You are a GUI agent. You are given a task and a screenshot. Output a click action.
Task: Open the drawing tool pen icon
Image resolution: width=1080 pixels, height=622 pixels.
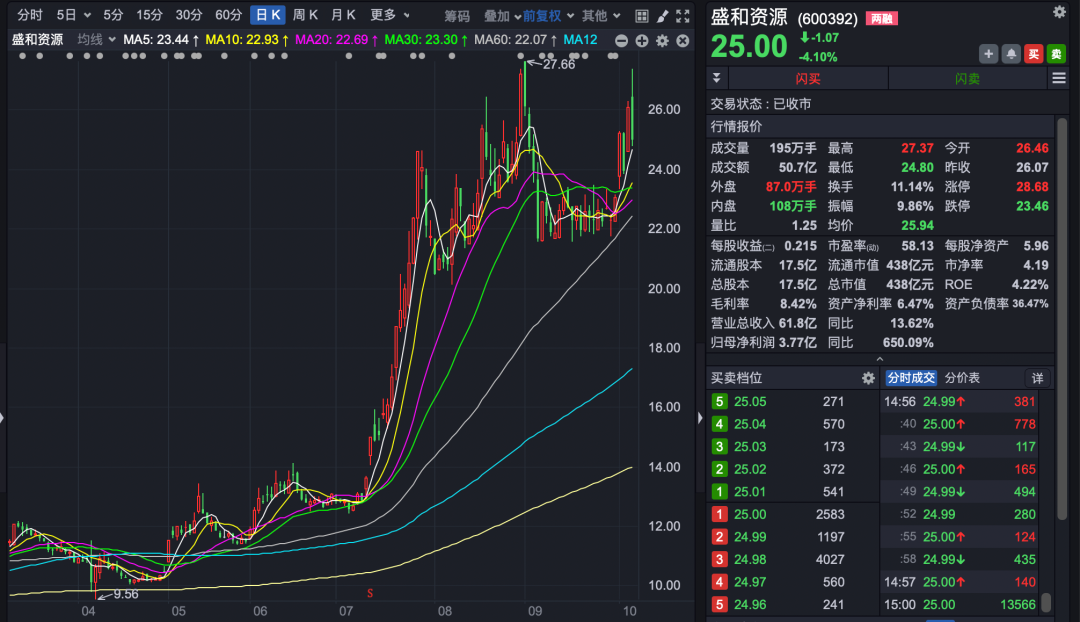pos(662,15)
